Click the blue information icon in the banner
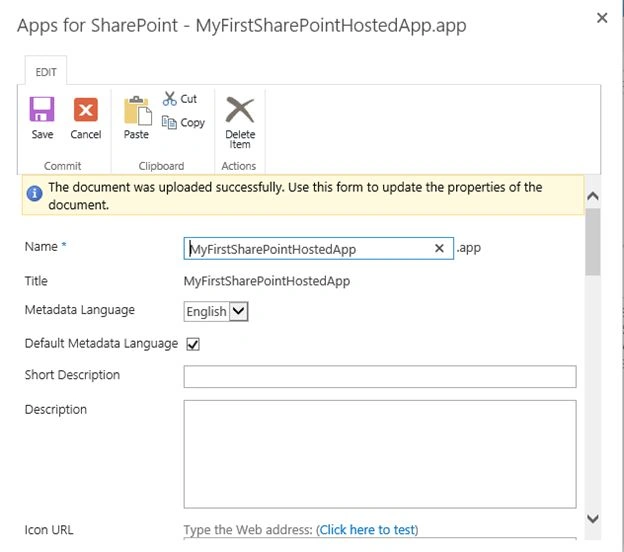This screenshot has width=624, height=552. (x=35, y=193)
